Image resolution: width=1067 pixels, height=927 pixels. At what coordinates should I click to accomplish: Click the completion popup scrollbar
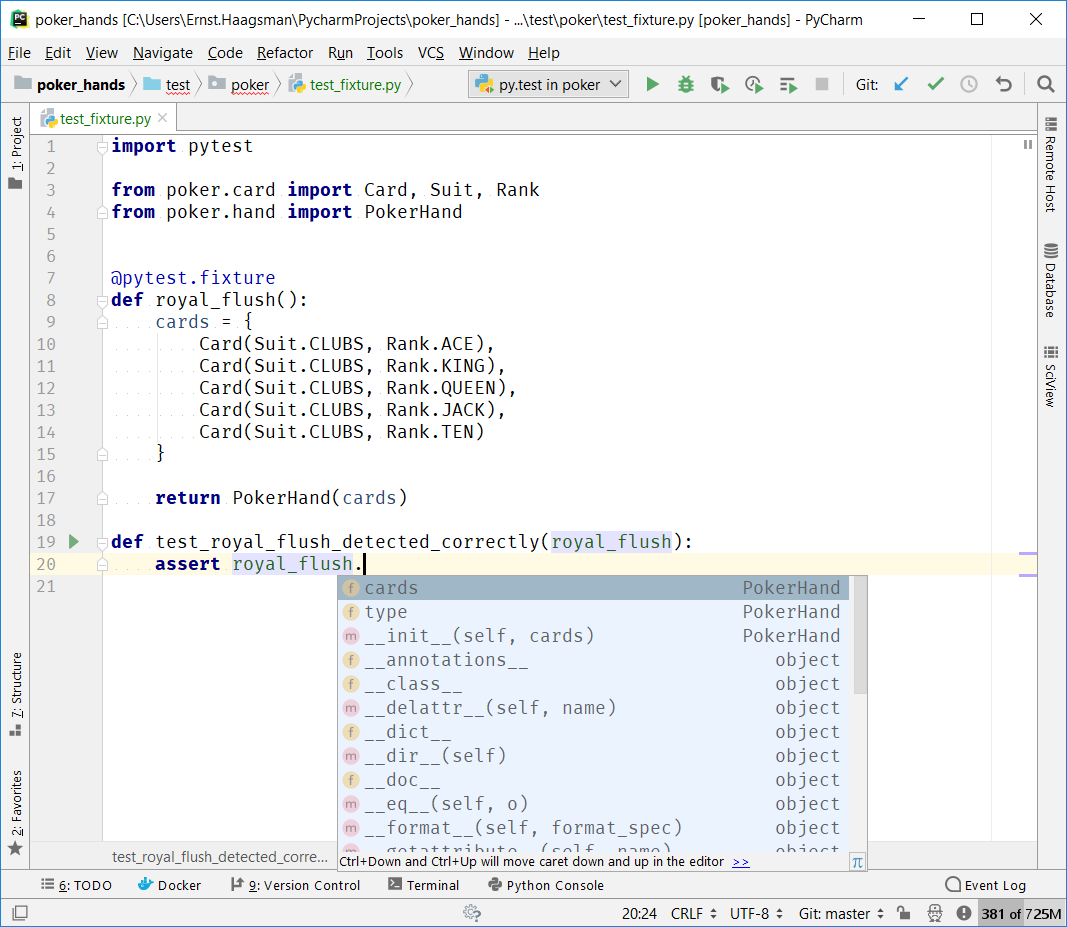click(x=860, y=635)
